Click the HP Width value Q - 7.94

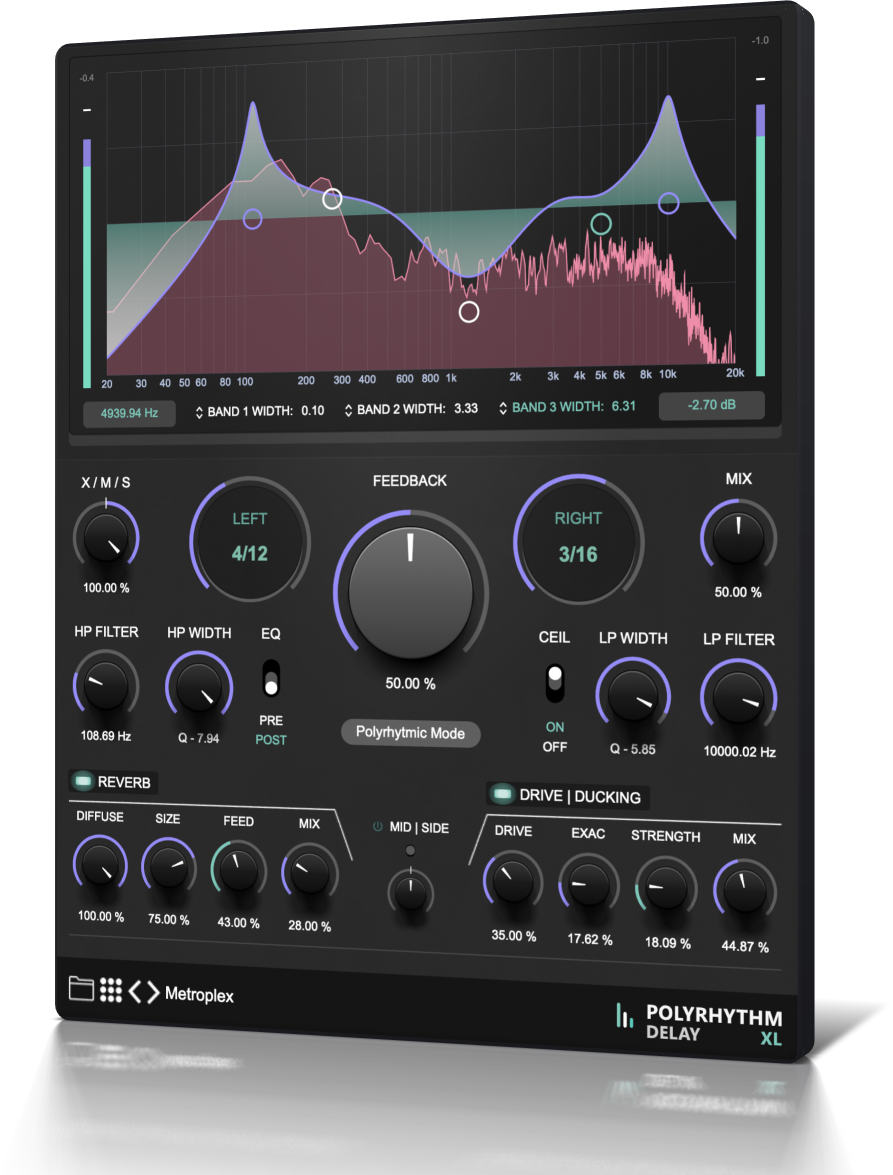click(x=199, y=738)
